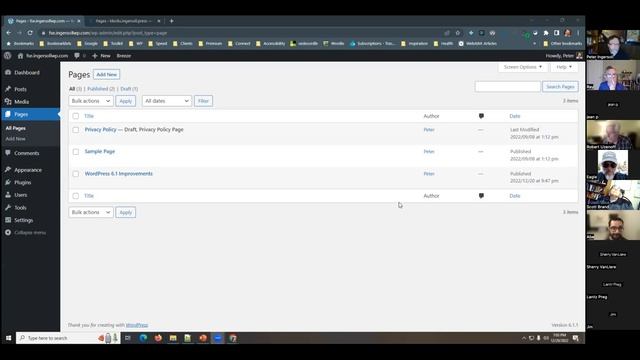Open the Users menu in sidebar
Image resolution: width=640 pixels, height=360 pixels.
click(20, 195)
